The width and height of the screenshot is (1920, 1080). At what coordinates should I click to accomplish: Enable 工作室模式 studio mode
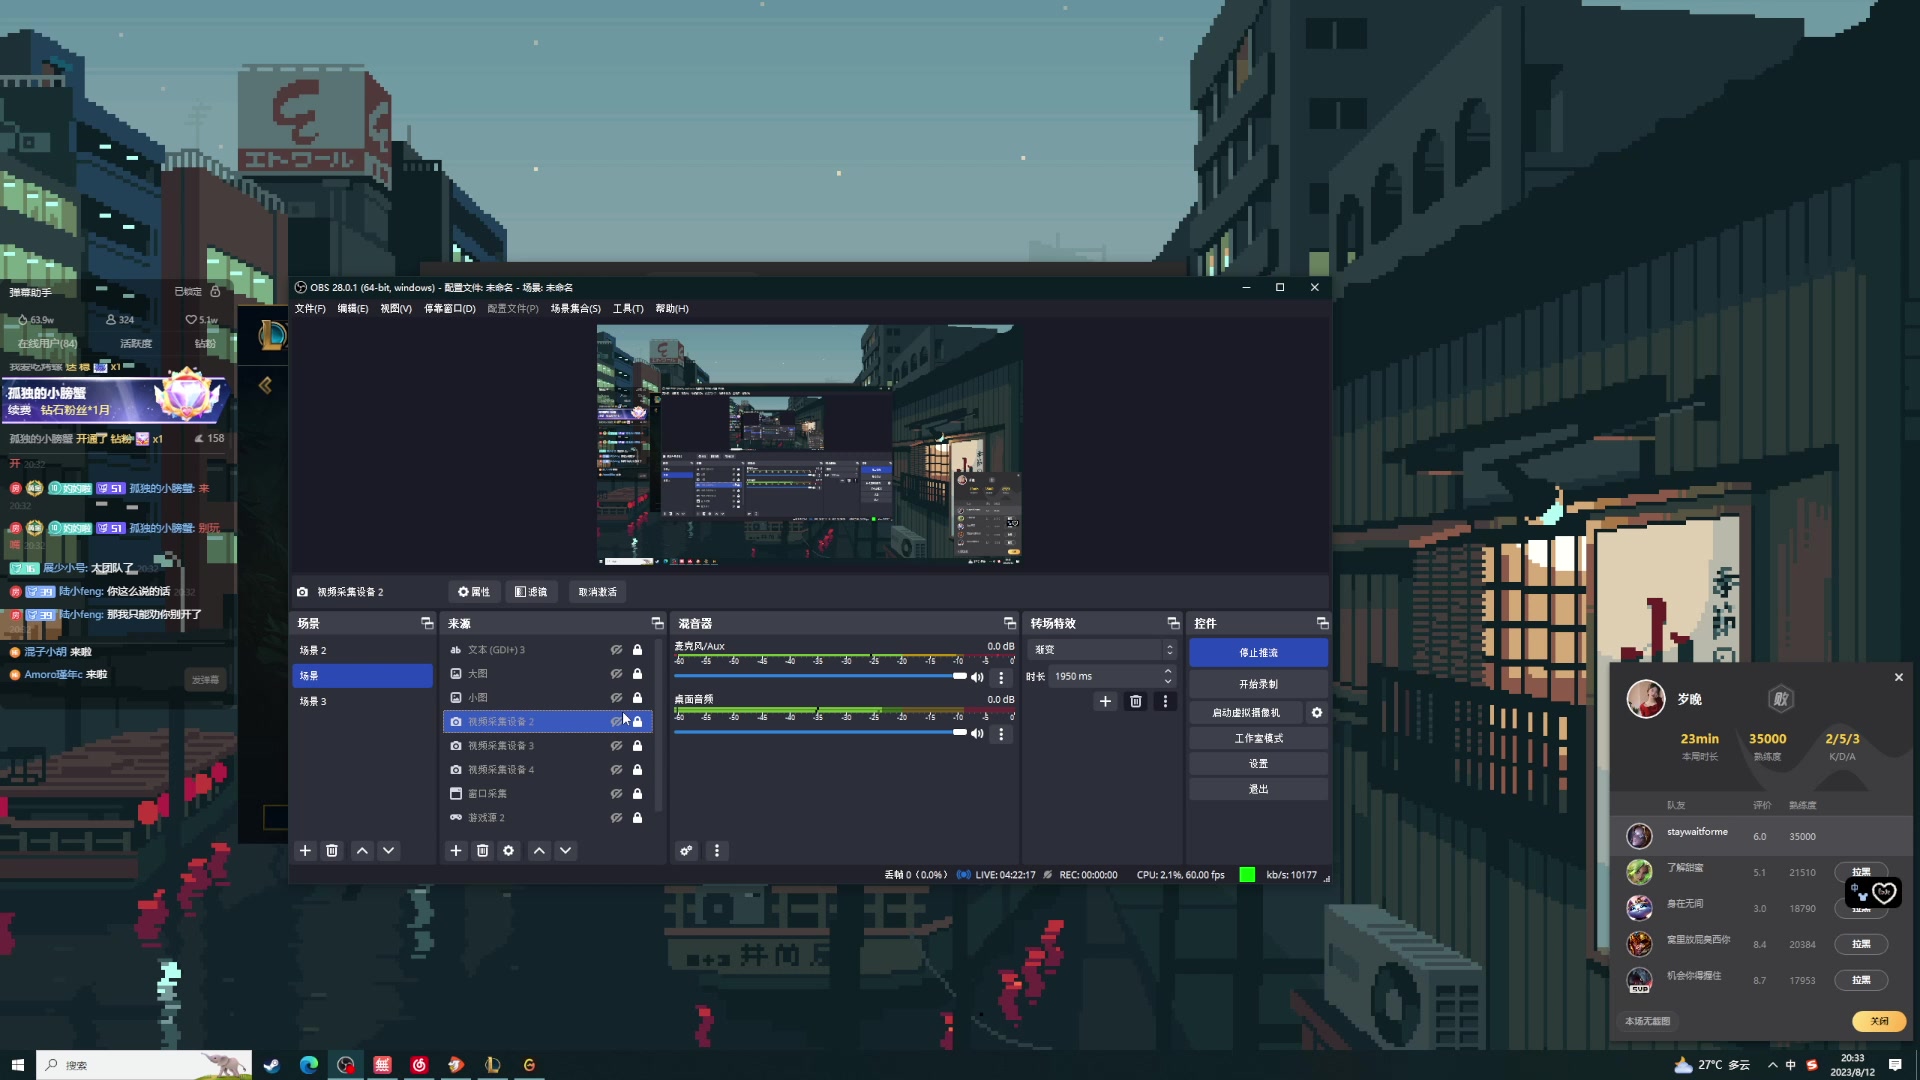pos(1258,739)
